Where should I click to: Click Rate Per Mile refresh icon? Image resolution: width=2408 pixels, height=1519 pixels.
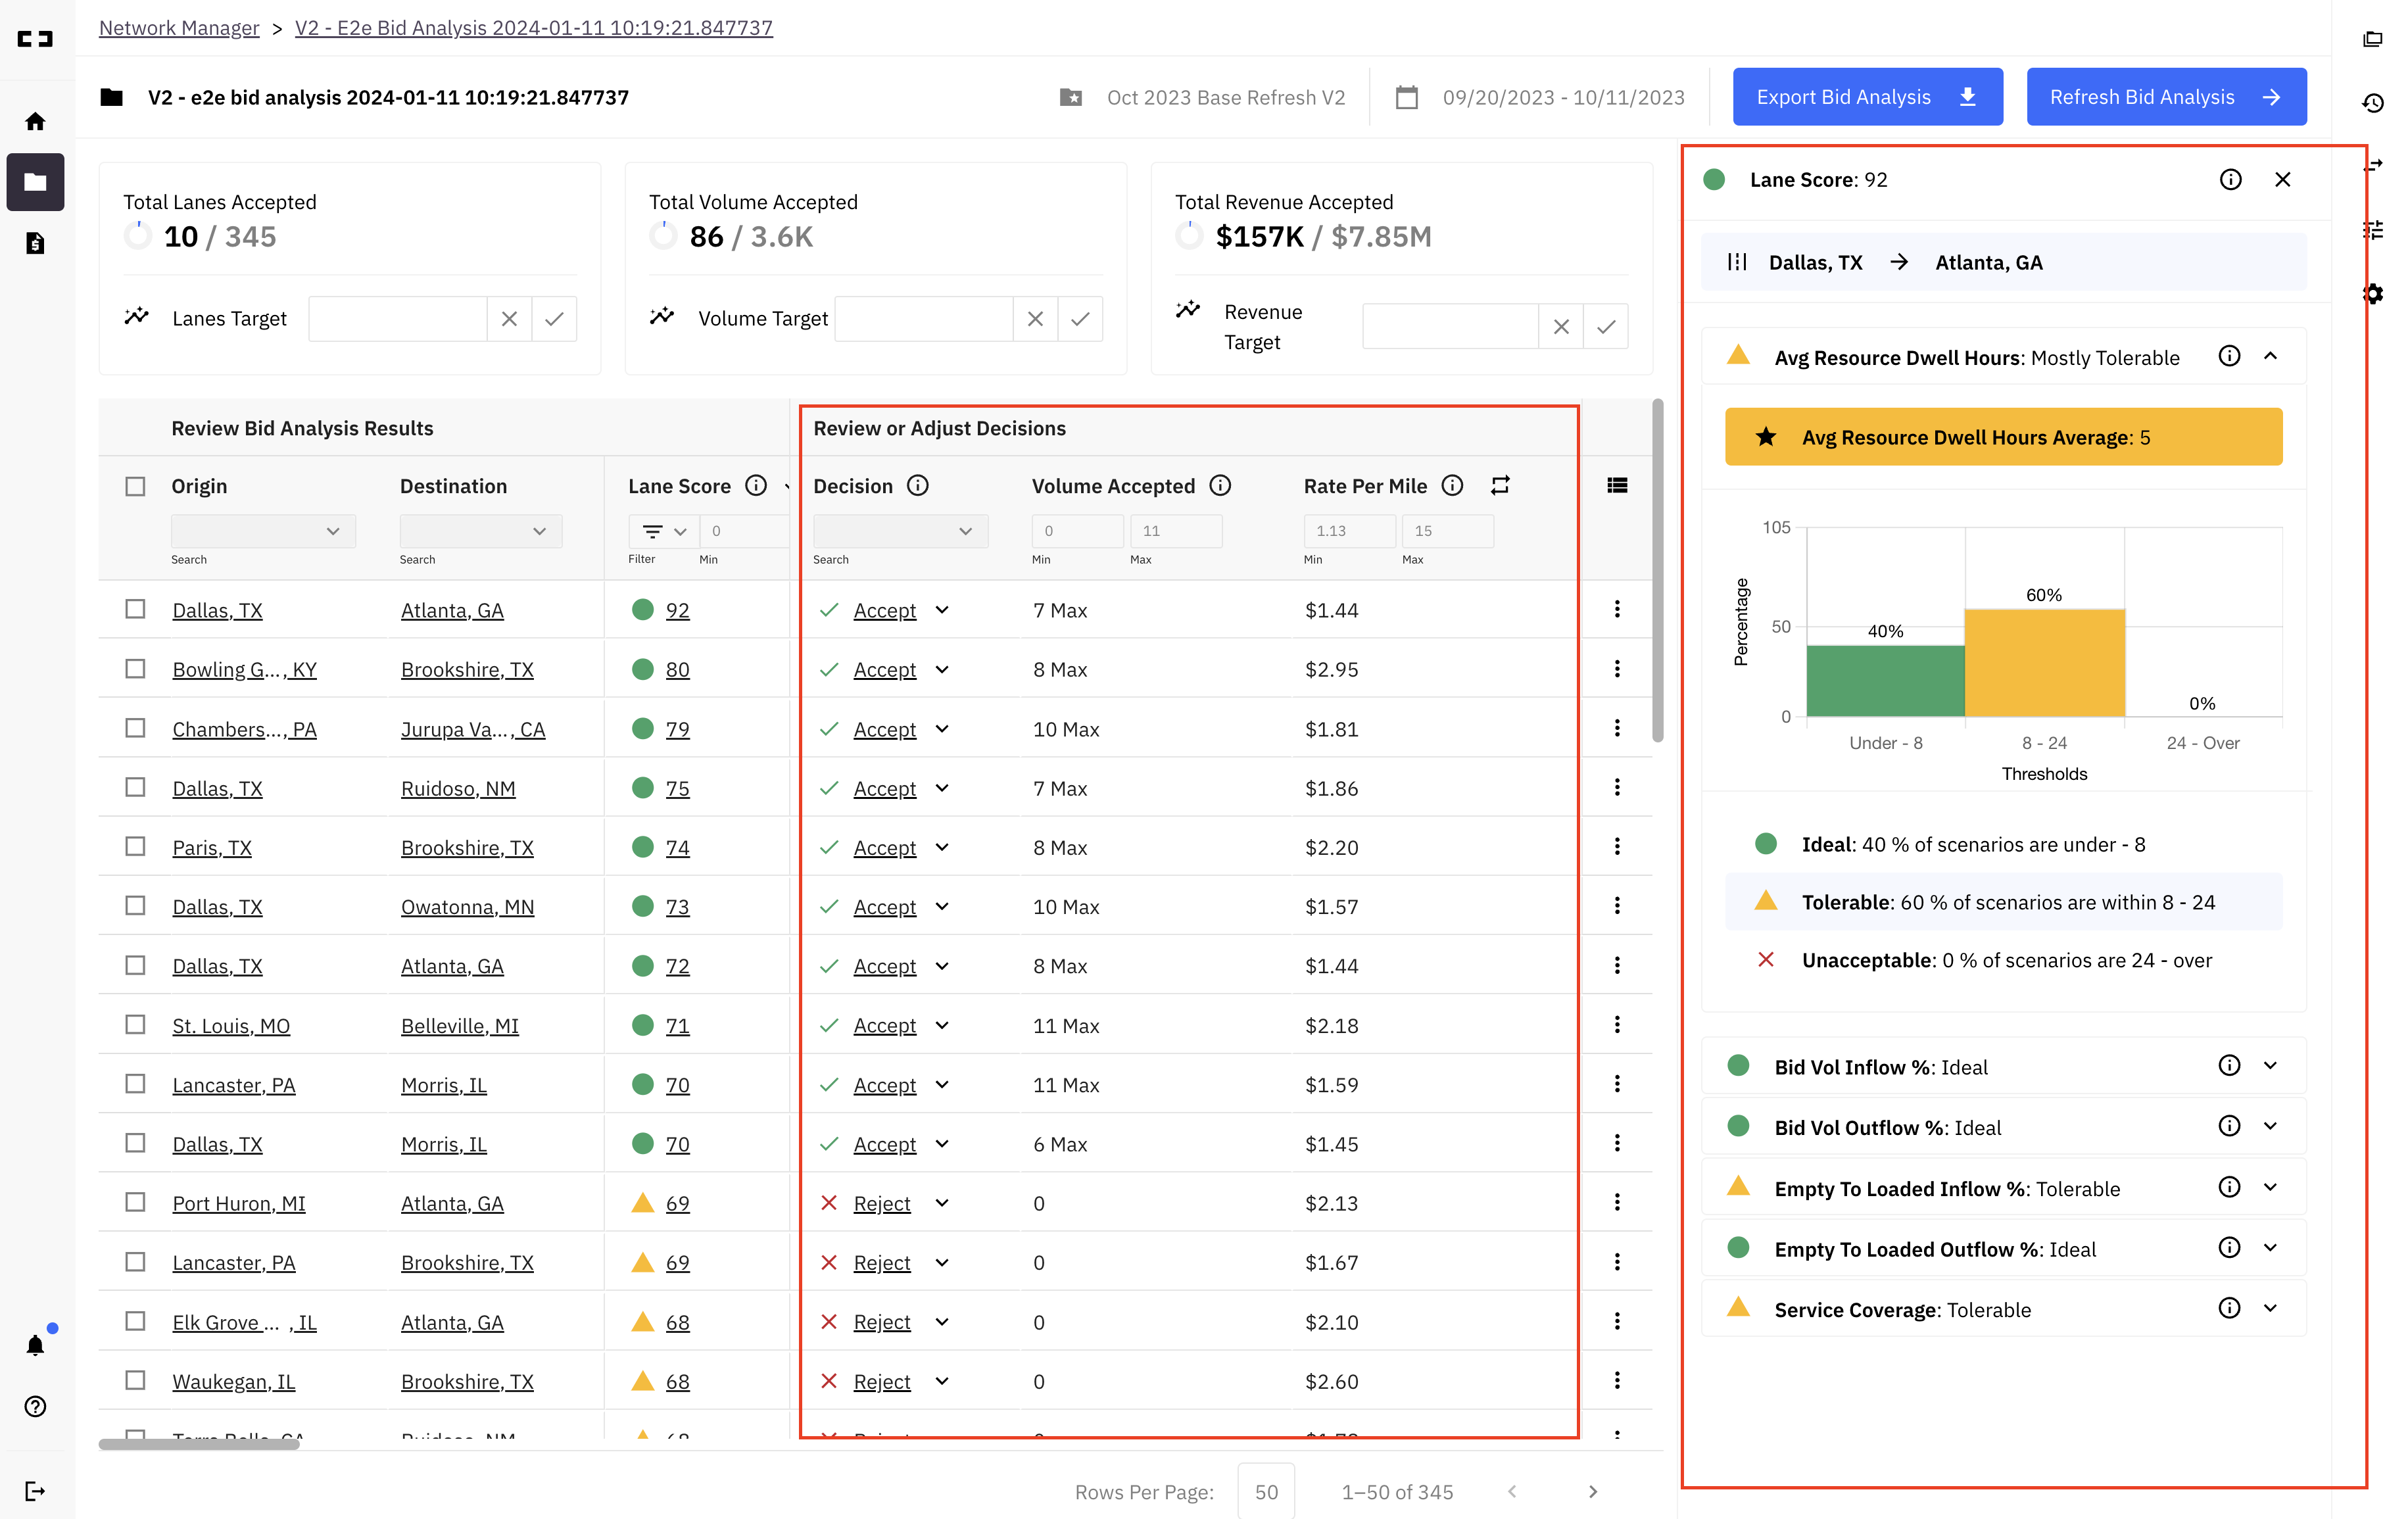[1500, 486]
